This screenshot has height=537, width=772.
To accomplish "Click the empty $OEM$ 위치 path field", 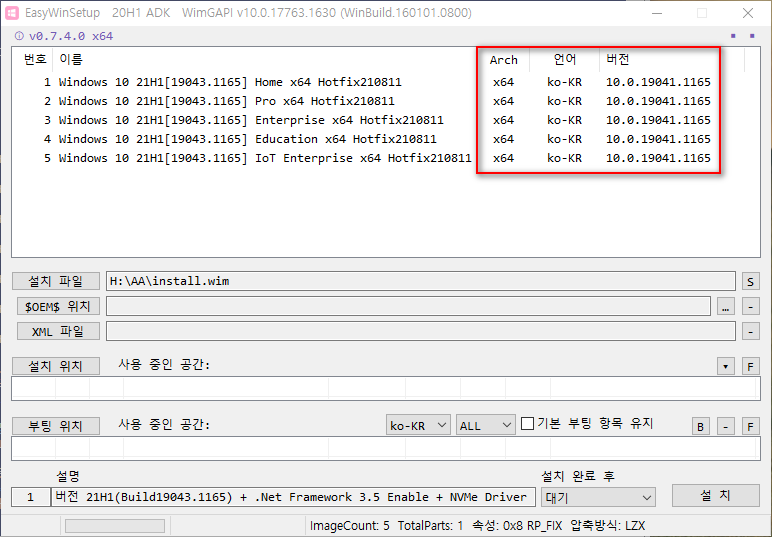I will coord(409,306).
